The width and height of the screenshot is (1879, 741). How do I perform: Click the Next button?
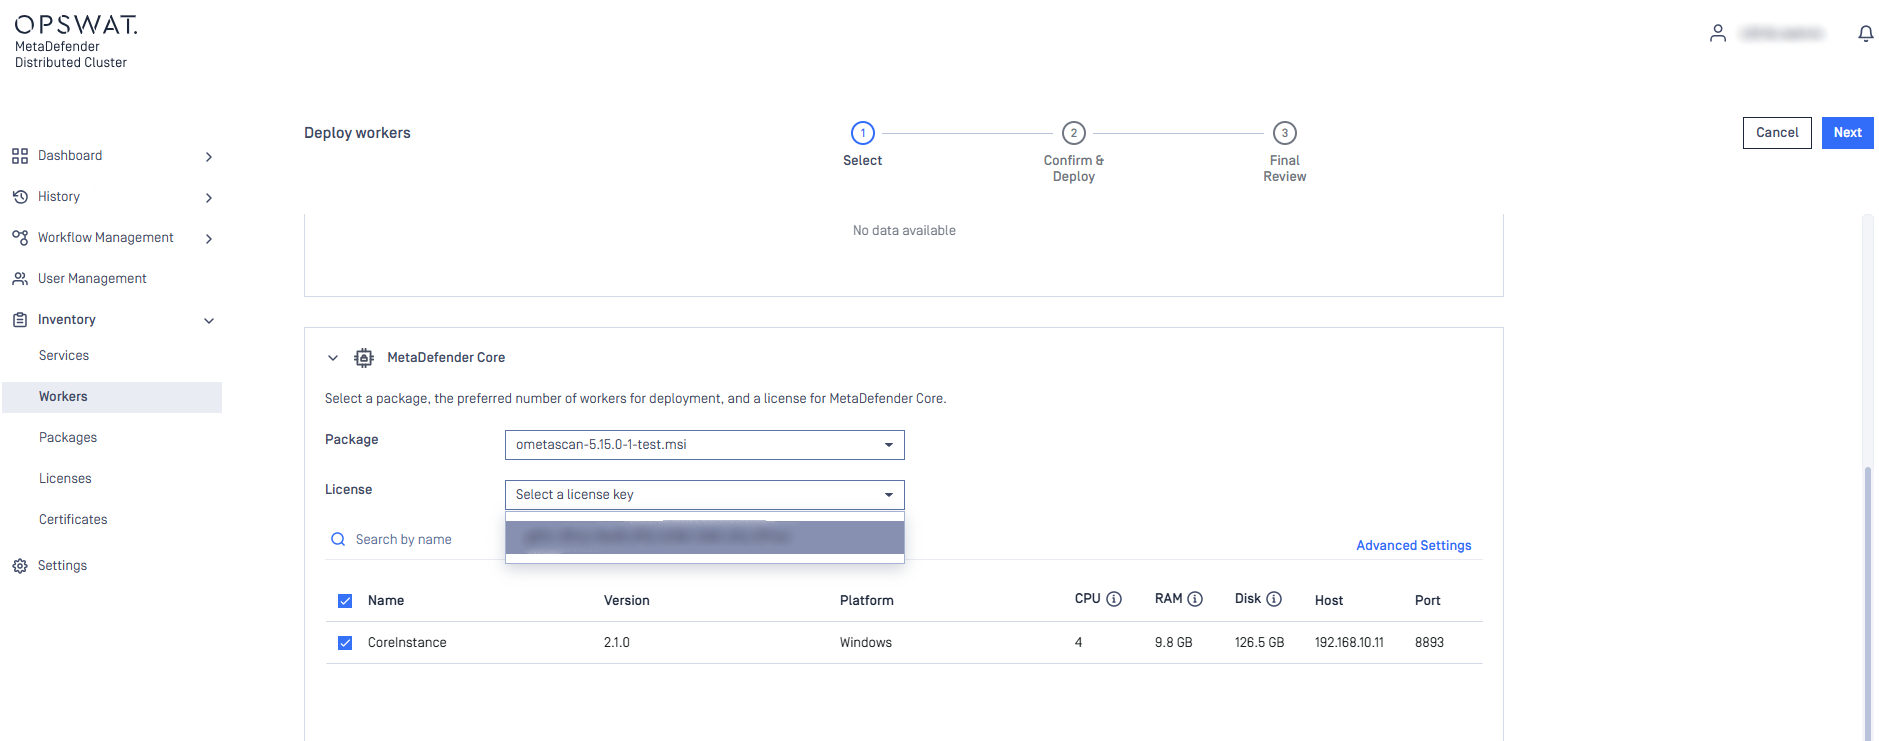[1847, 133]
